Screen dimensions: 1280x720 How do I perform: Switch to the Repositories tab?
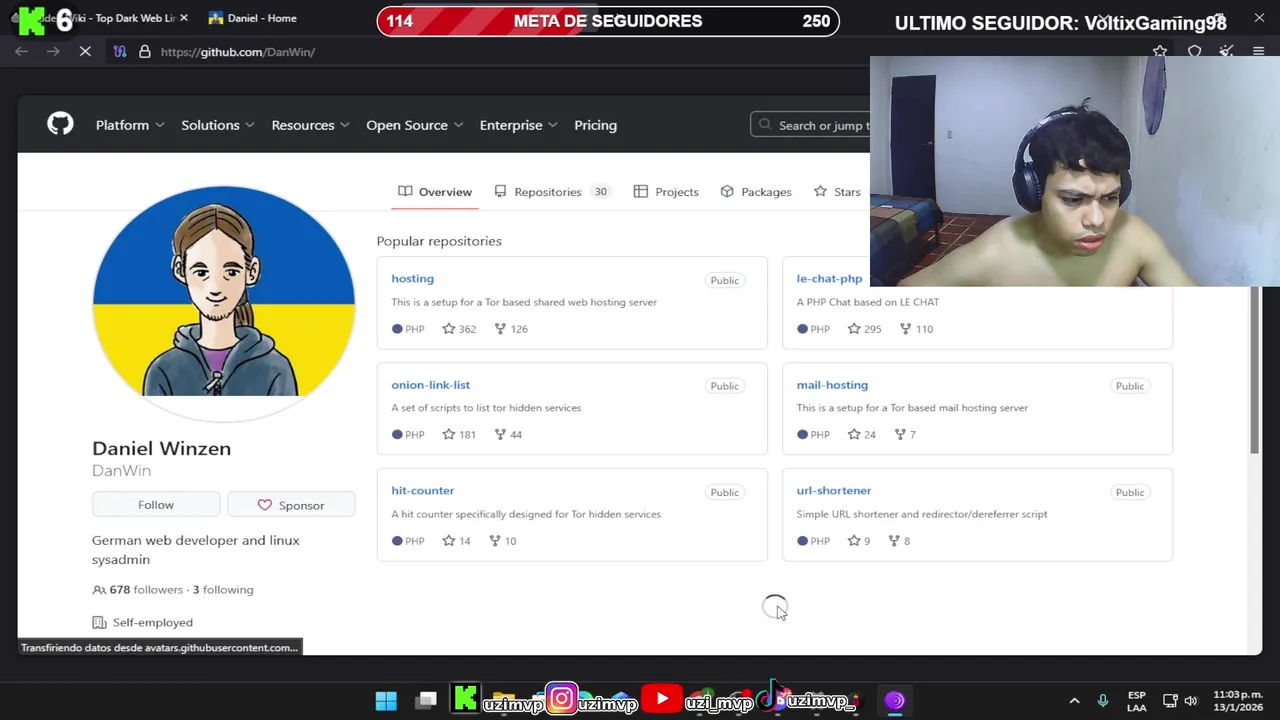(551, 192)
